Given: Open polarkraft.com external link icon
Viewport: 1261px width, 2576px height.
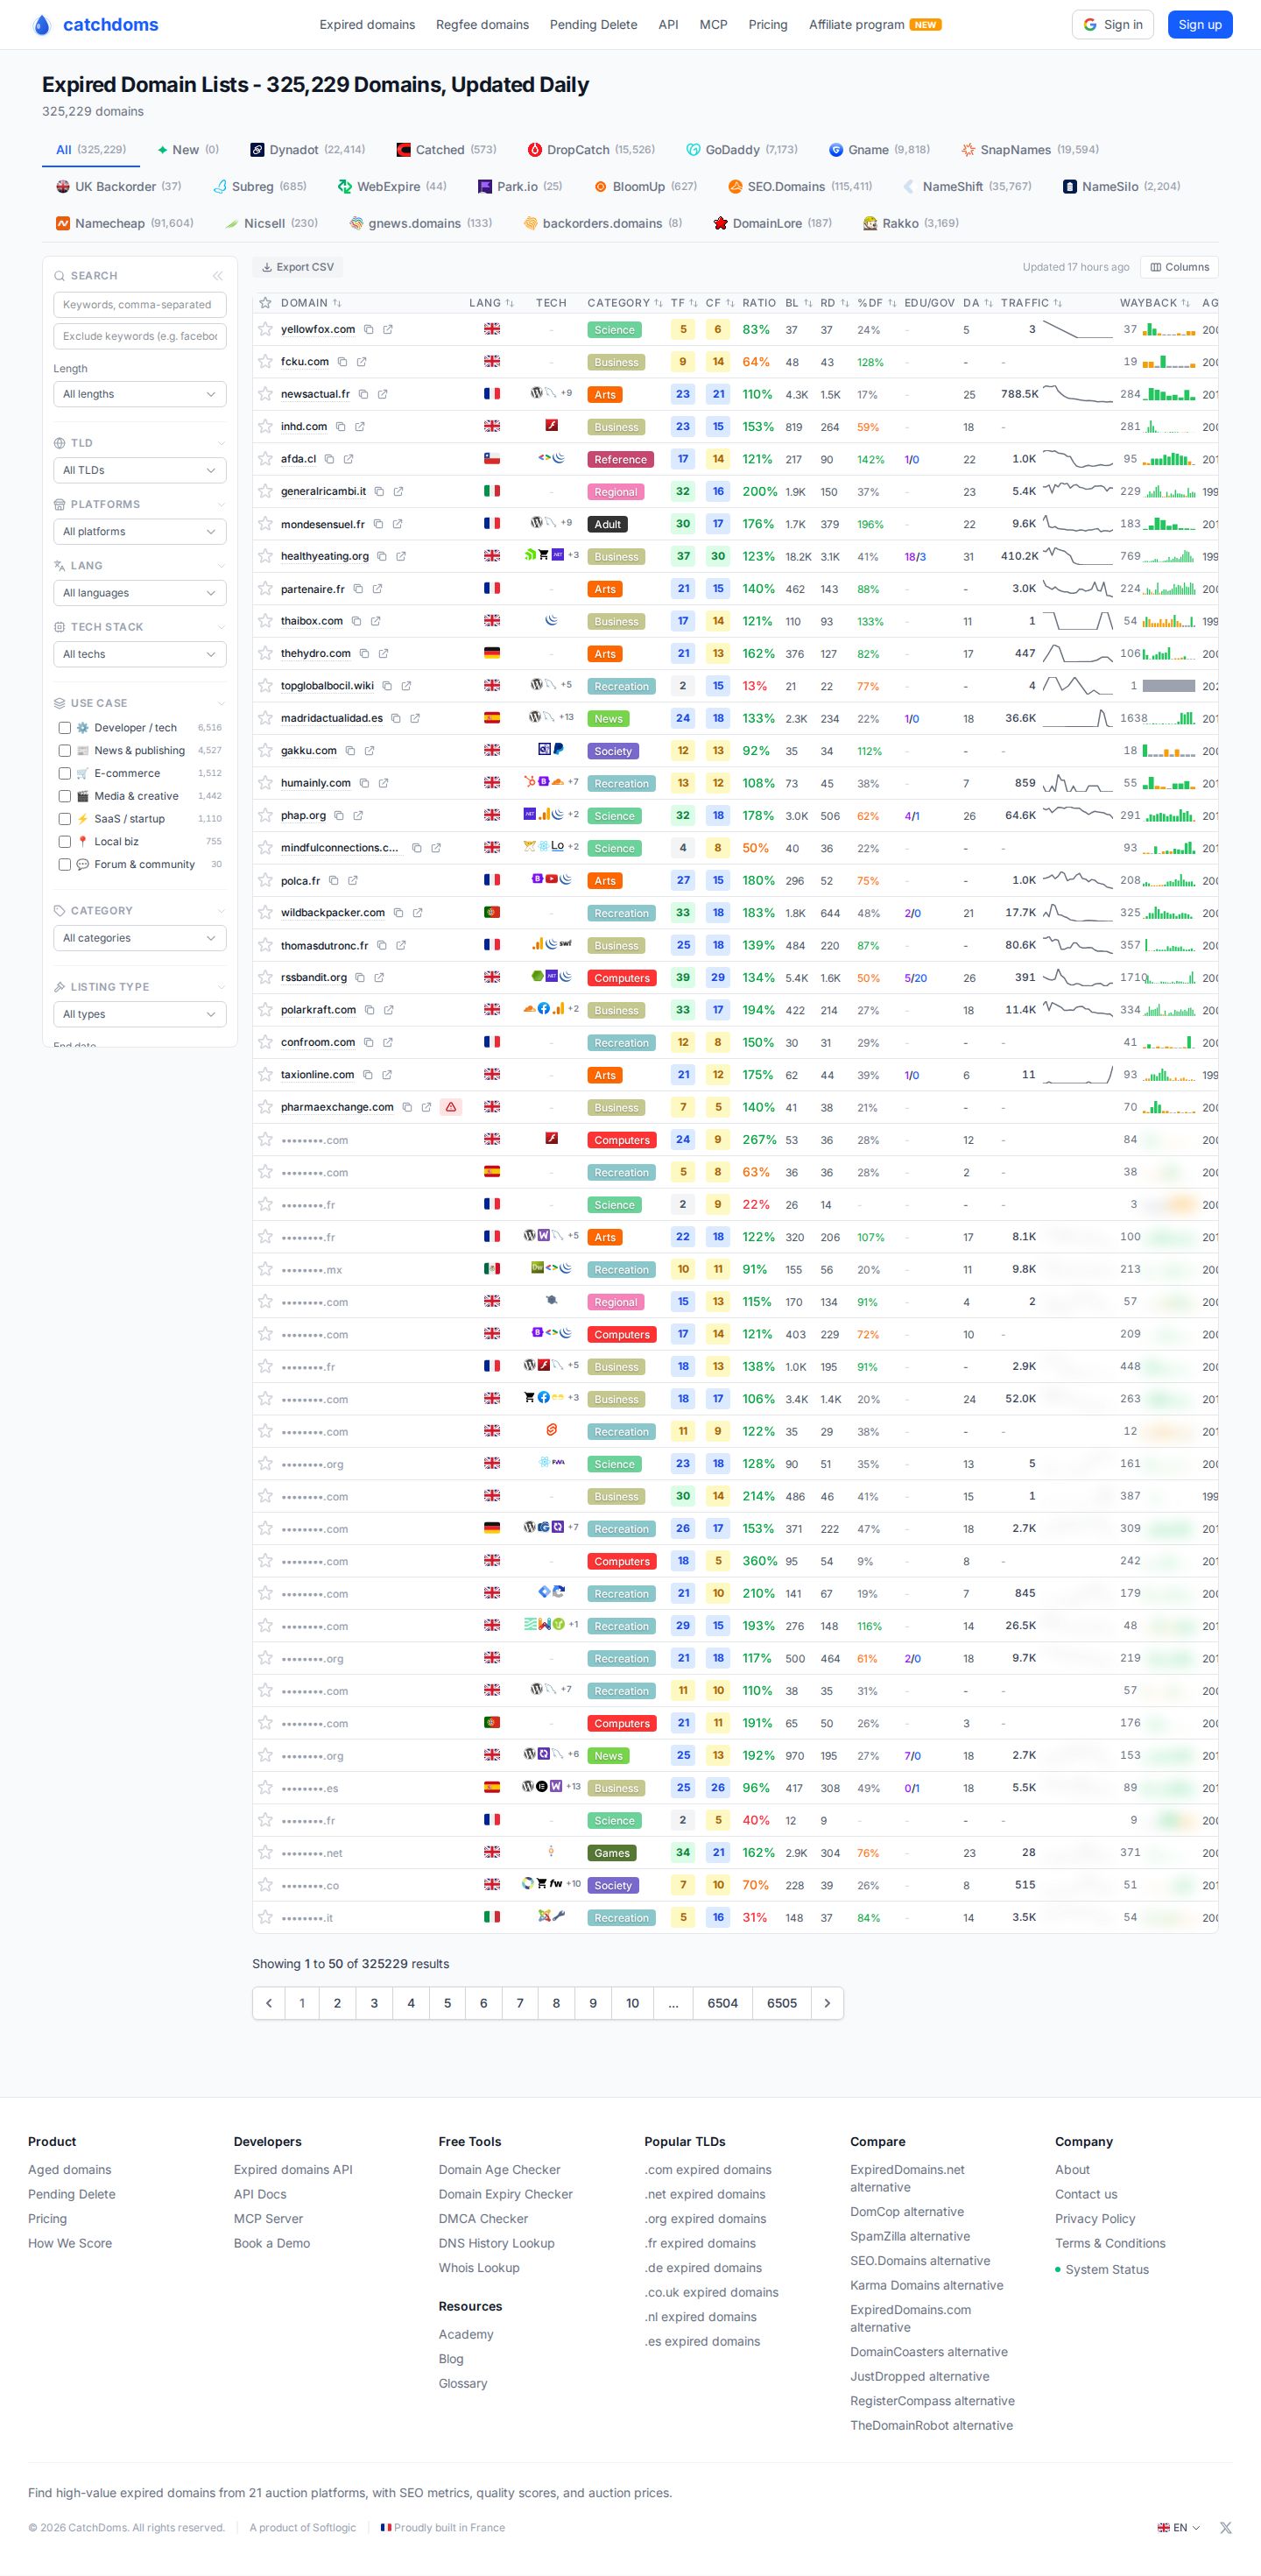Looking at the screenshot, I should (389, 1010).
